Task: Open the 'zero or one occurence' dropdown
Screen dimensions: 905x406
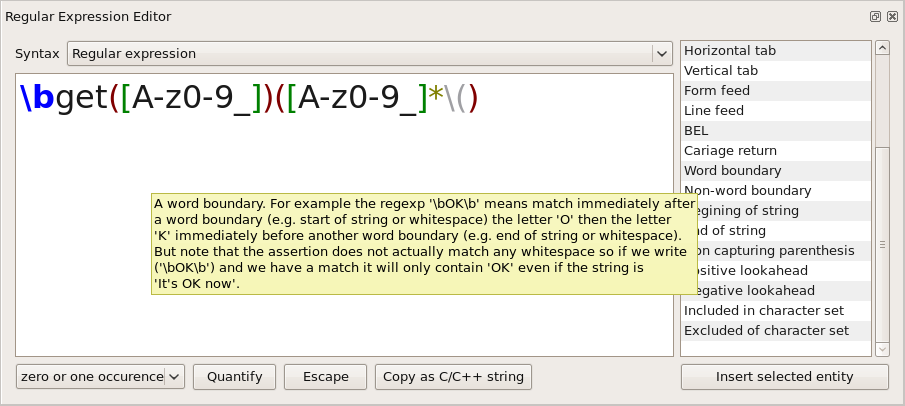Action: (x=100, y=377)
